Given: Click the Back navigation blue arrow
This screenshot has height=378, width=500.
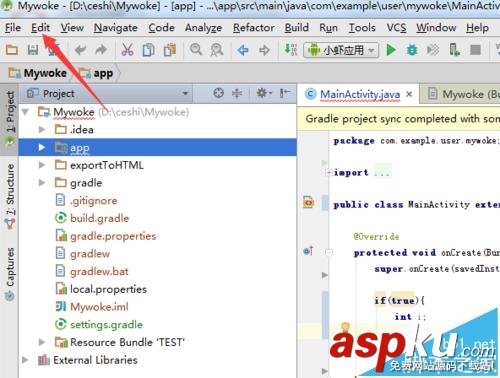Looking at the screenshot, I should coord(243,50).
